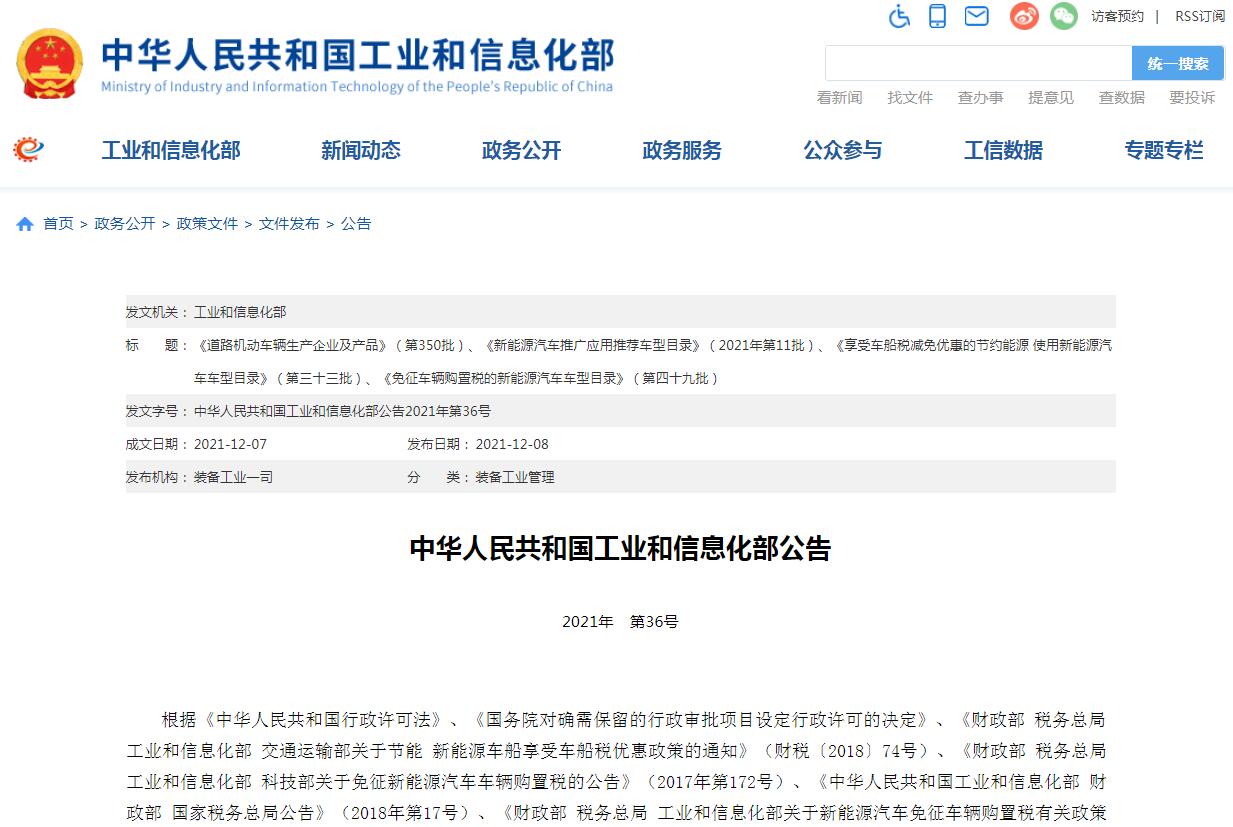Click the heading 中华人民共和国工业和信息化部公告

[x=620, y=549]
